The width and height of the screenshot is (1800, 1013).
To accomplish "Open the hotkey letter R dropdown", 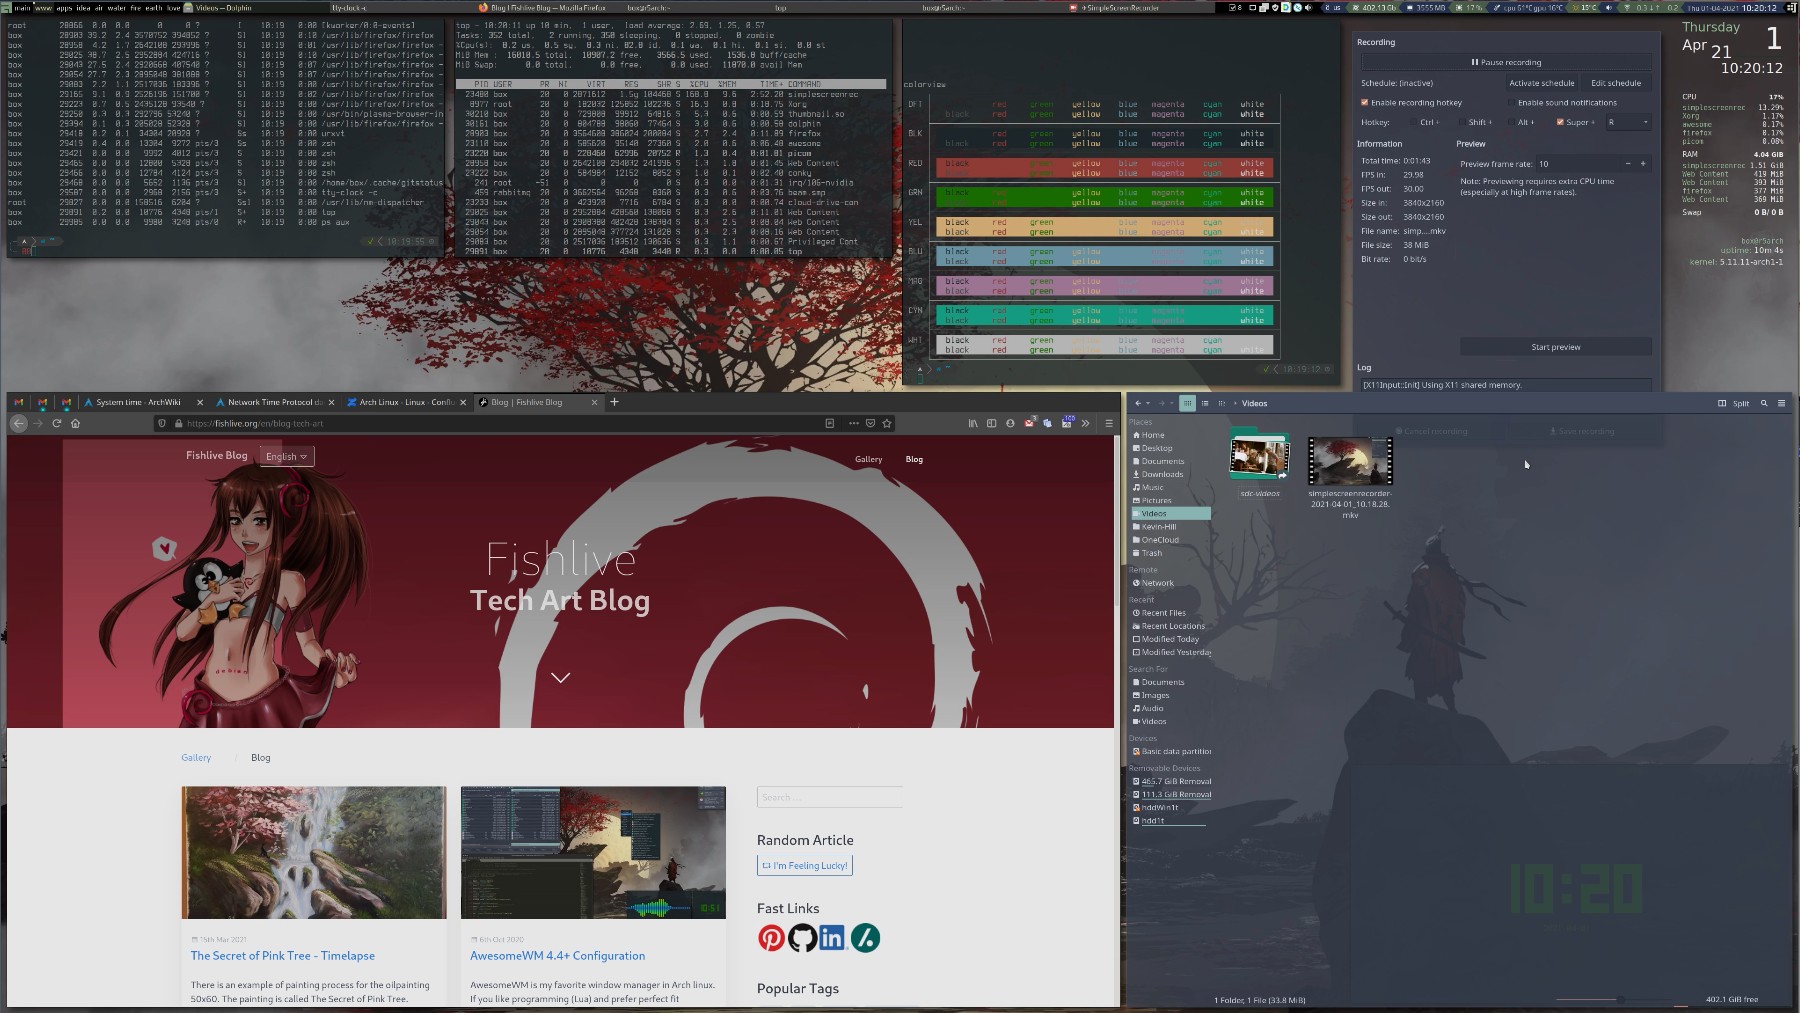I will (x=1628, y=122).
